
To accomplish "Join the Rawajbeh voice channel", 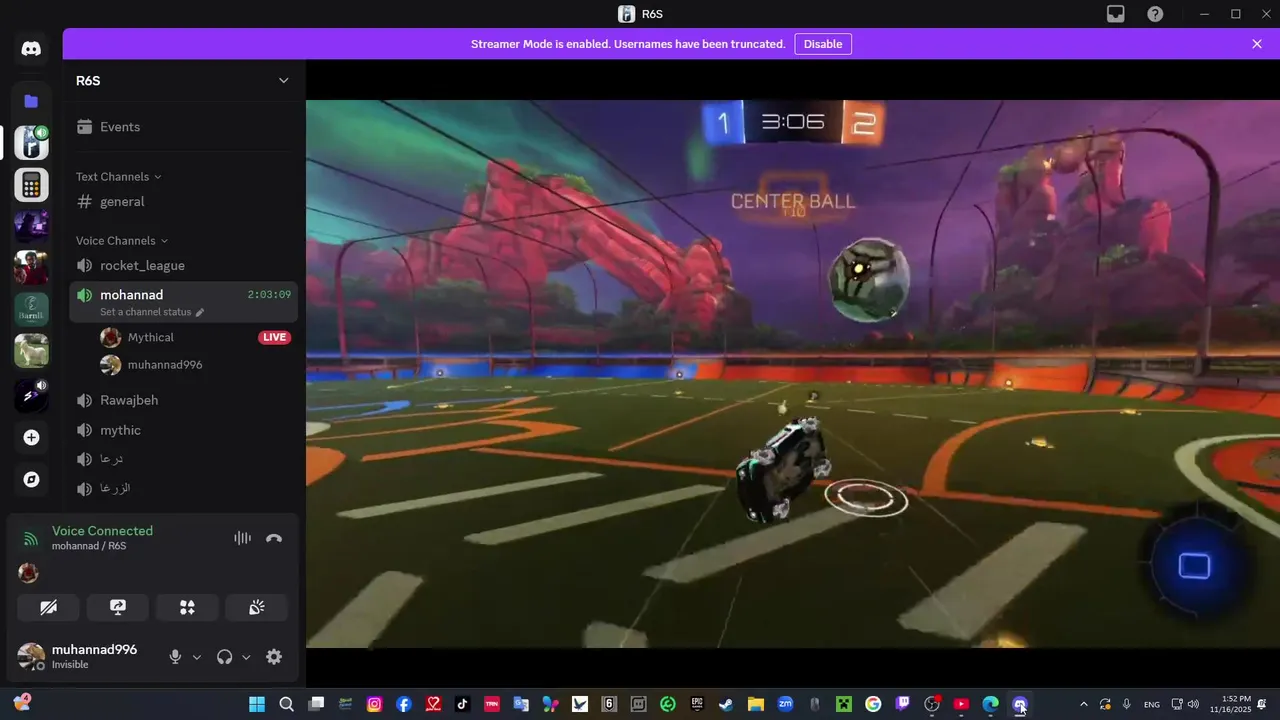I will [x=184, y=400].
